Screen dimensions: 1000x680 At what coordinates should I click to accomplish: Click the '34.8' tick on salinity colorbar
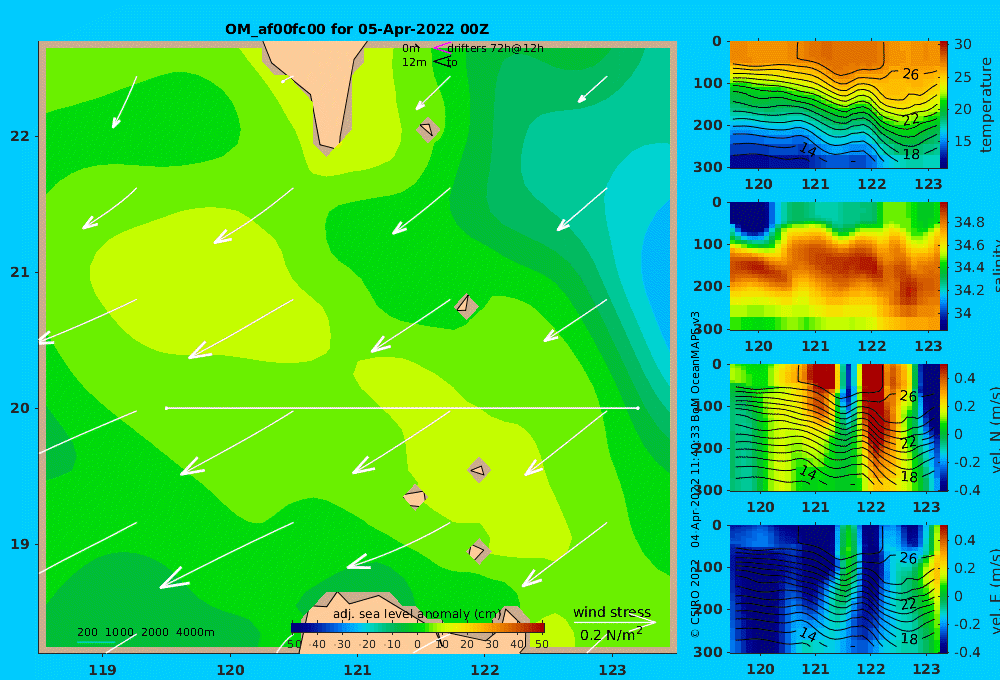(x=969, y=222)
